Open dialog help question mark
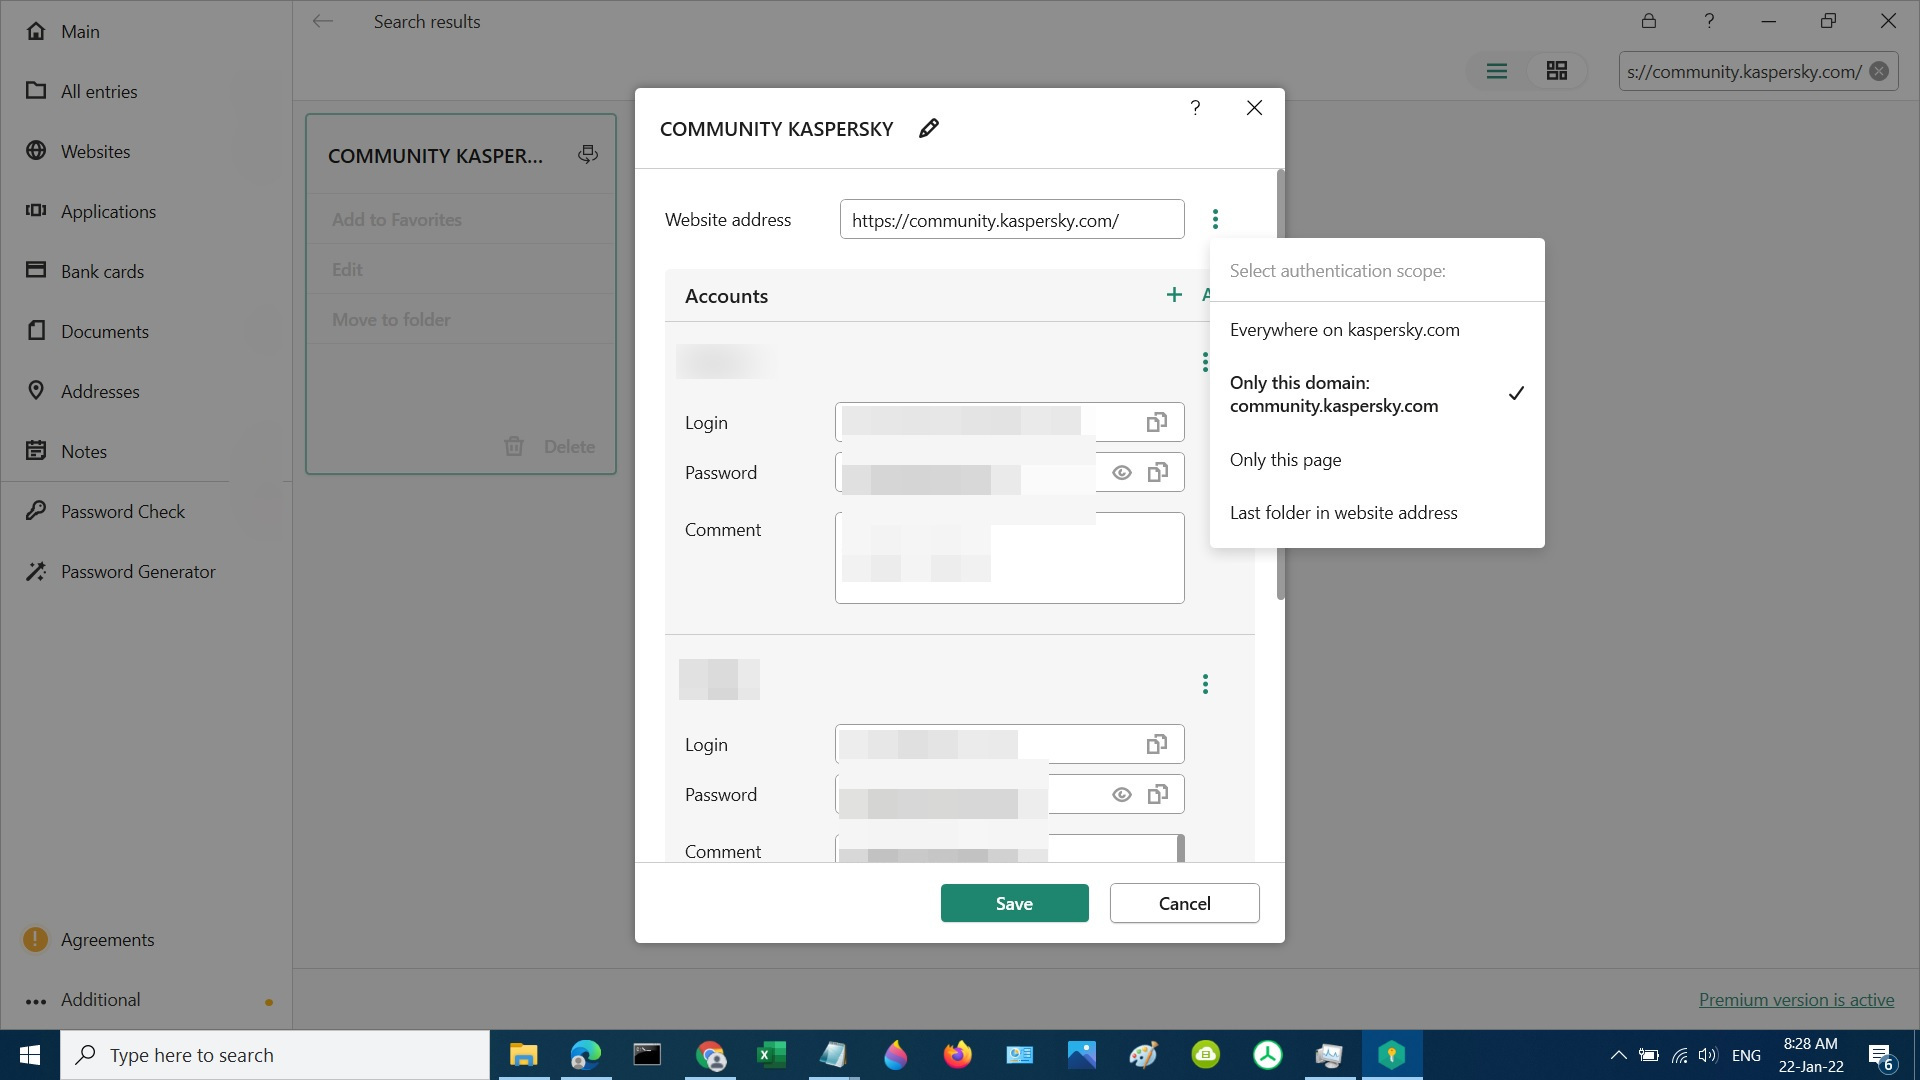 point(1195,108)
